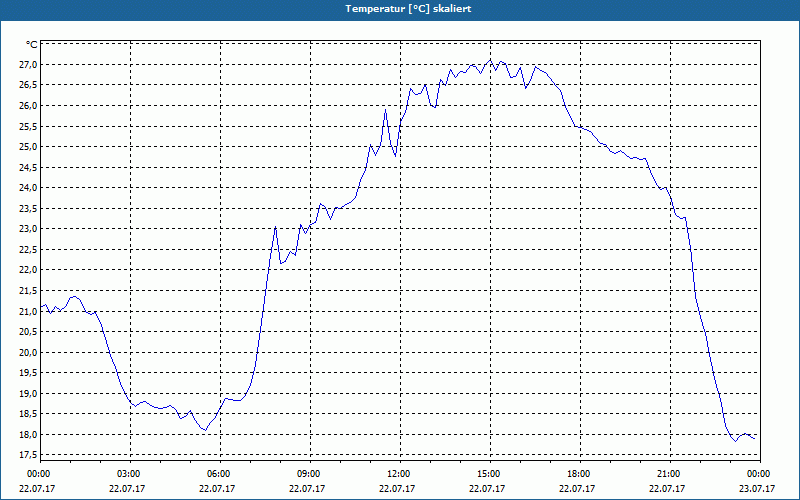Click the '00:00' time label above 23.07.17
This screenshot has width=800, height=500.
[x=758, y=474]
